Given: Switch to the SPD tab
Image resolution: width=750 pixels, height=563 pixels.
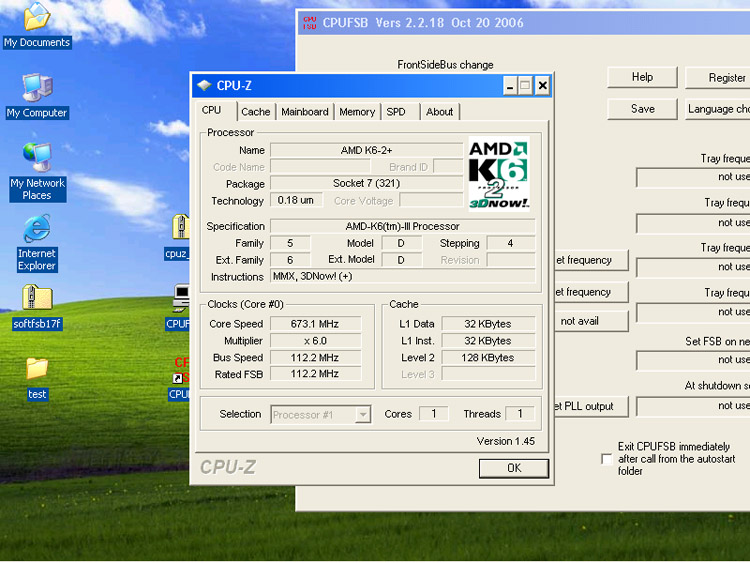Looking at the screenshot, I should point(396,112).
